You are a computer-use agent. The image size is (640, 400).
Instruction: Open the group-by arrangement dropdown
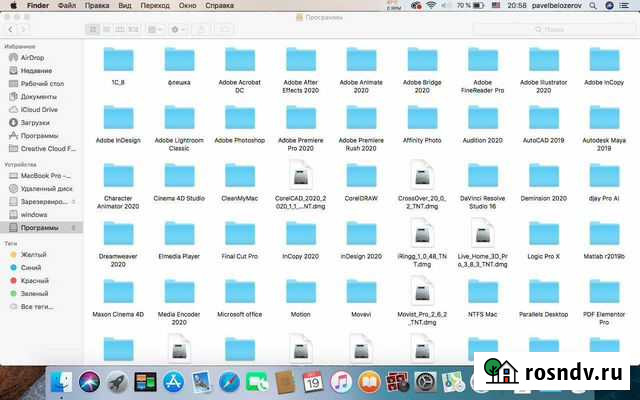click(157, 30)
